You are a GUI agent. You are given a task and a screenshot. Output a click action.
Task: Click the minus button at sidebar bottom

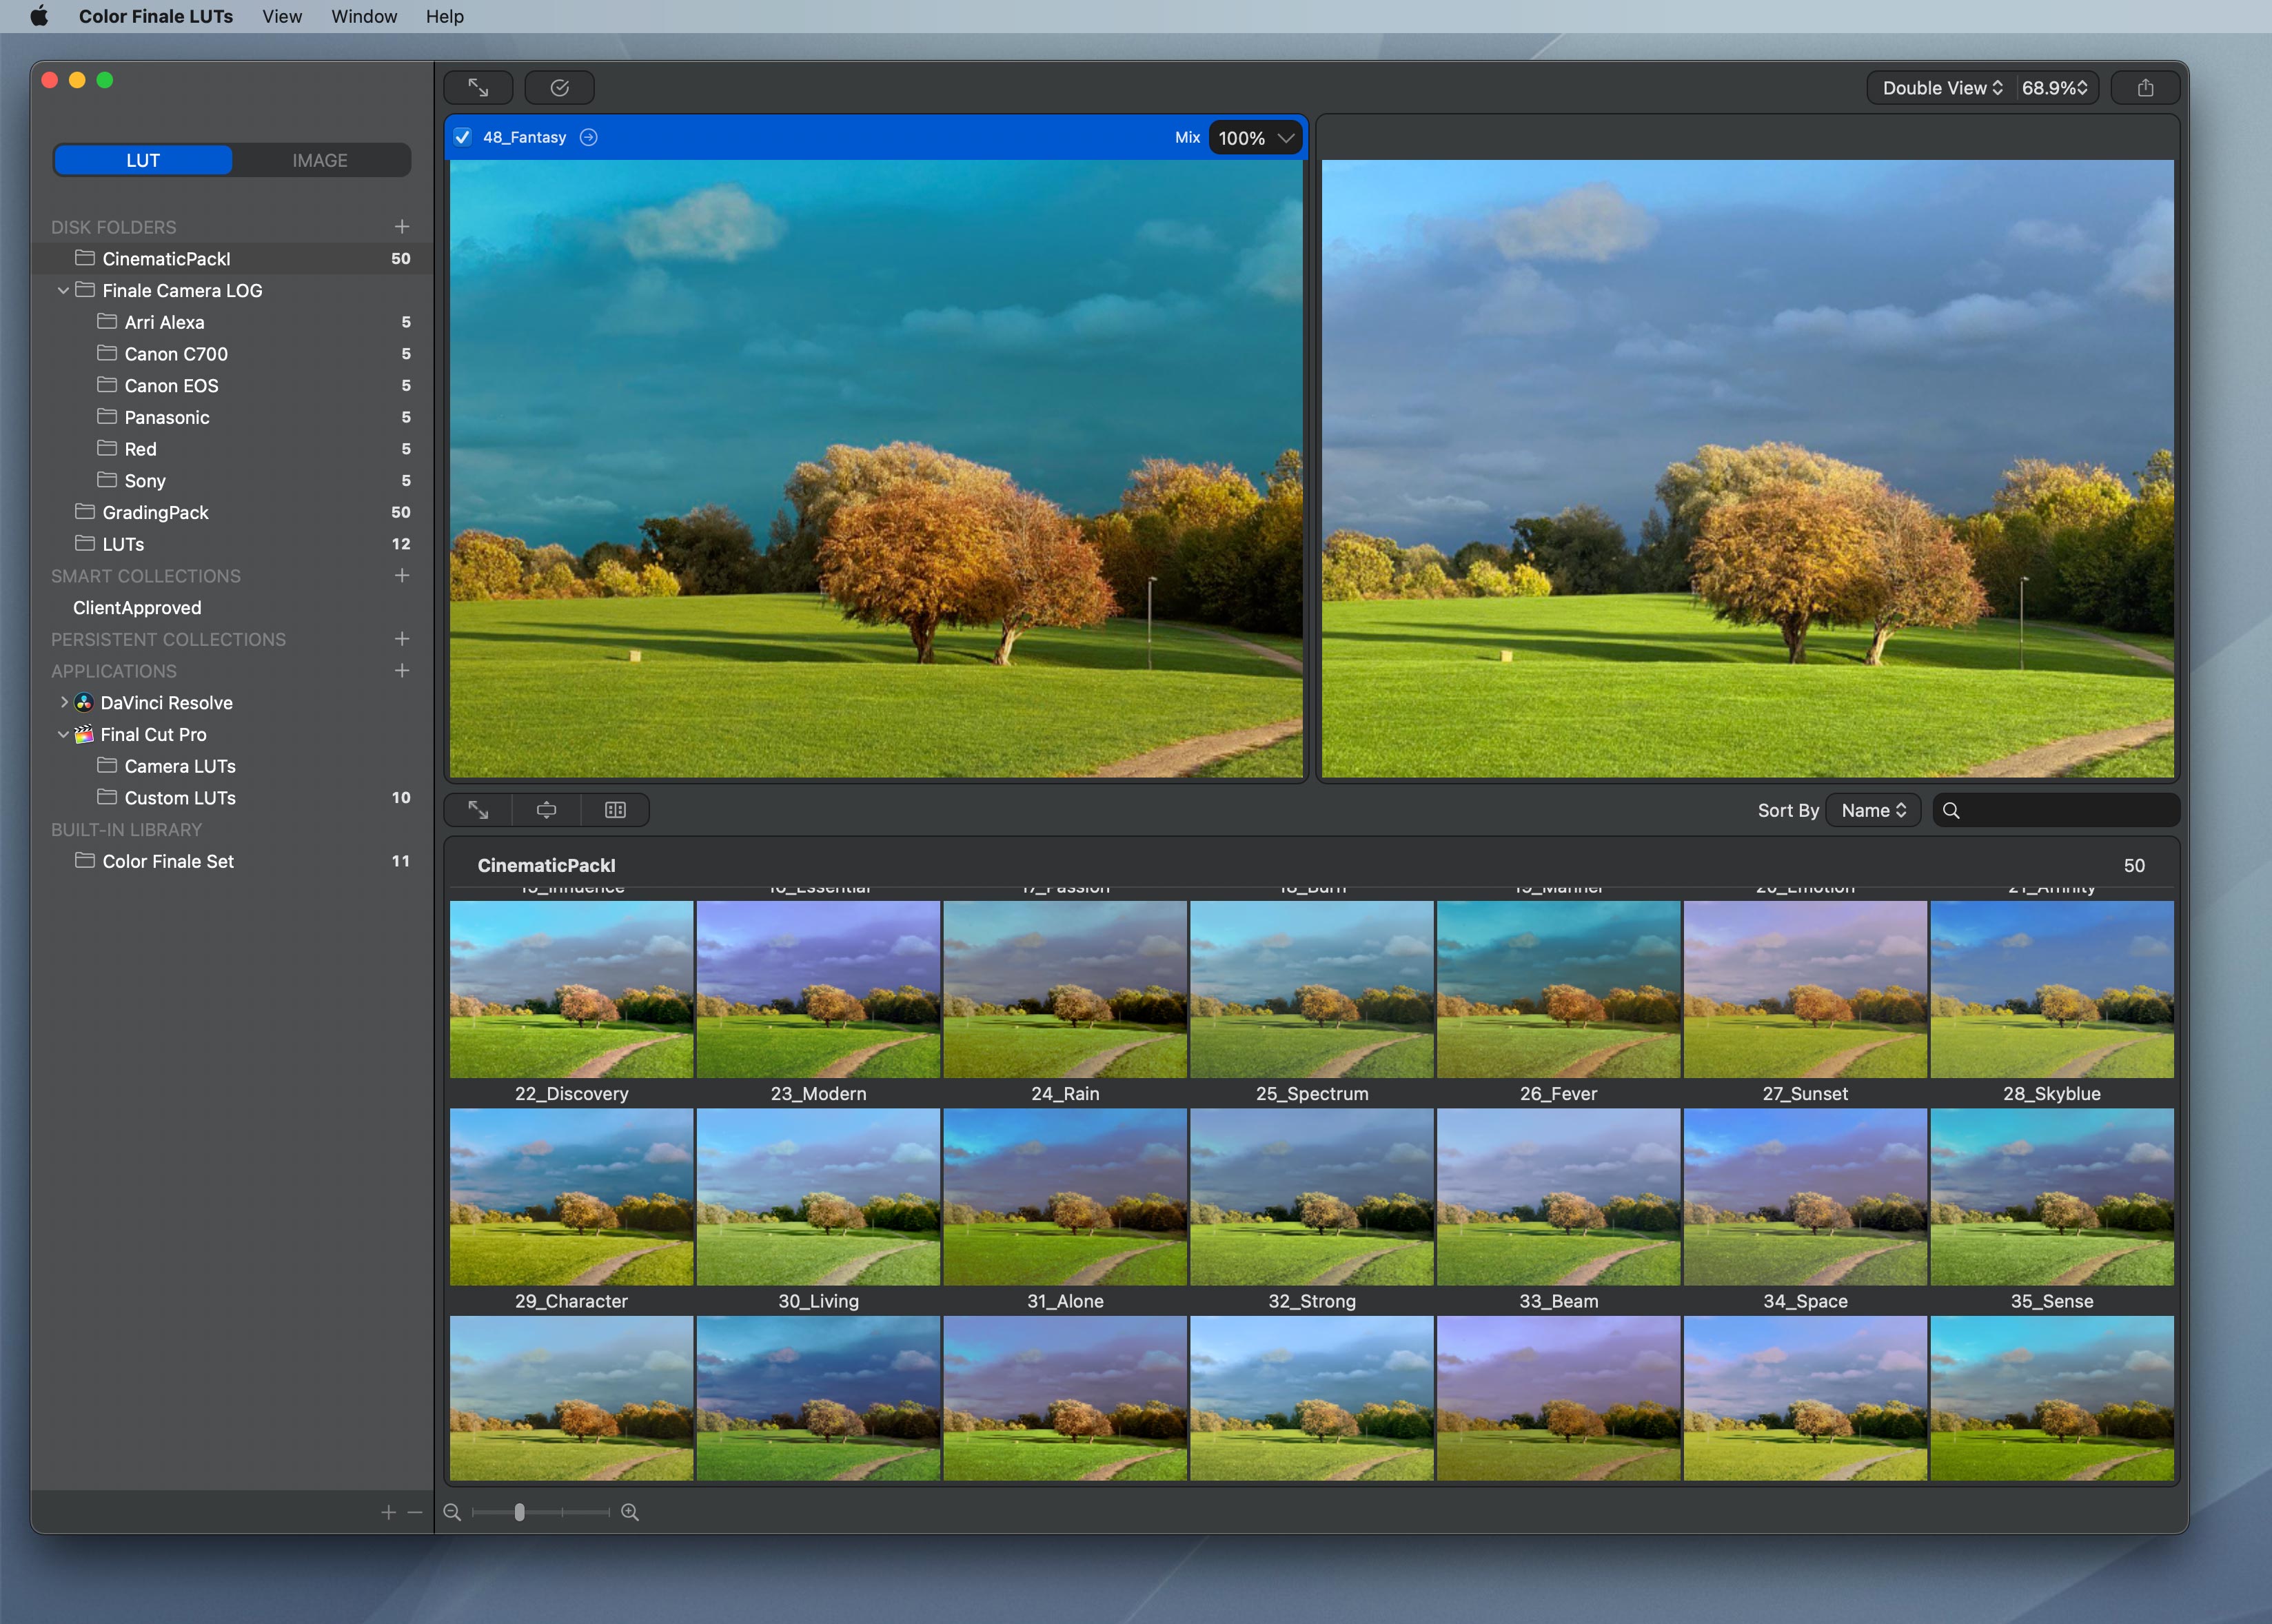click(x=415, y=1513)
